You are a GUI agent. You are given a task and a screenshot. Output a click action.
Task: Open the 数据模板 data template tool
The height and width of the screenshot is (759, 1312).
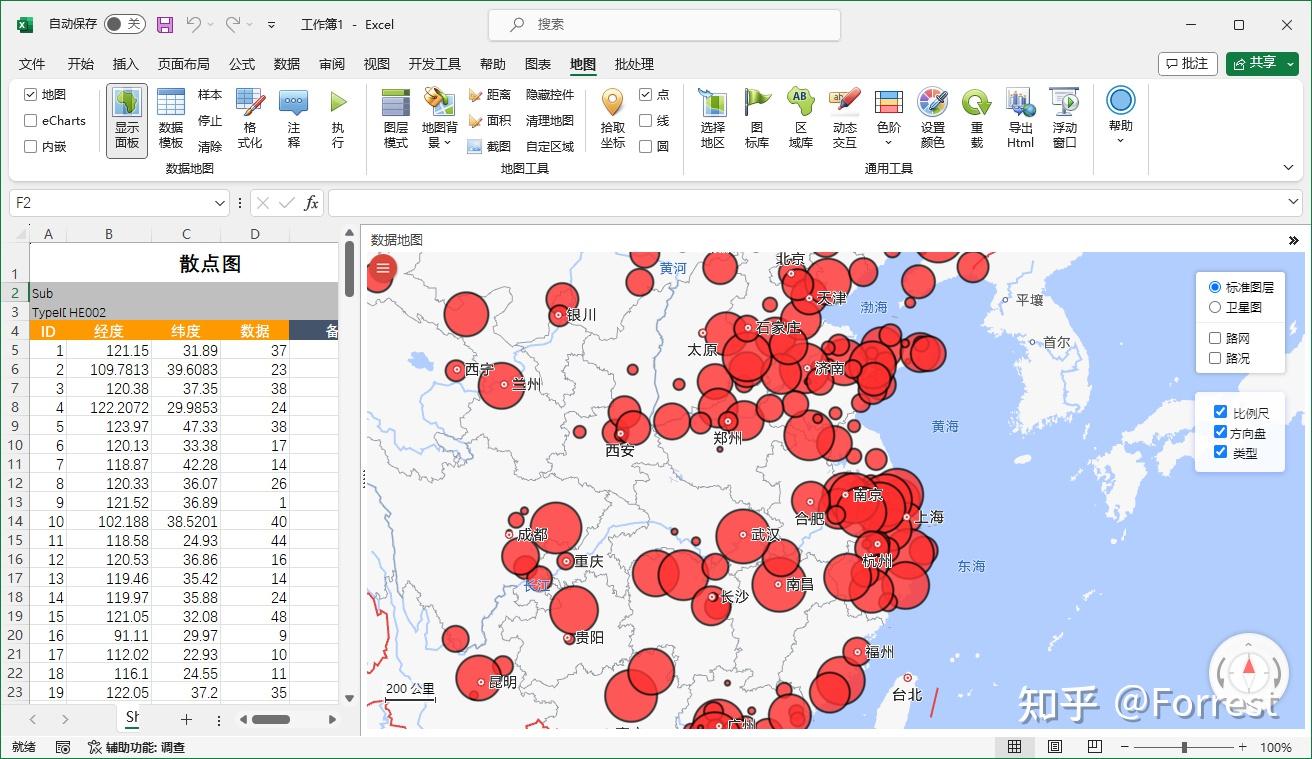point(170,120)
